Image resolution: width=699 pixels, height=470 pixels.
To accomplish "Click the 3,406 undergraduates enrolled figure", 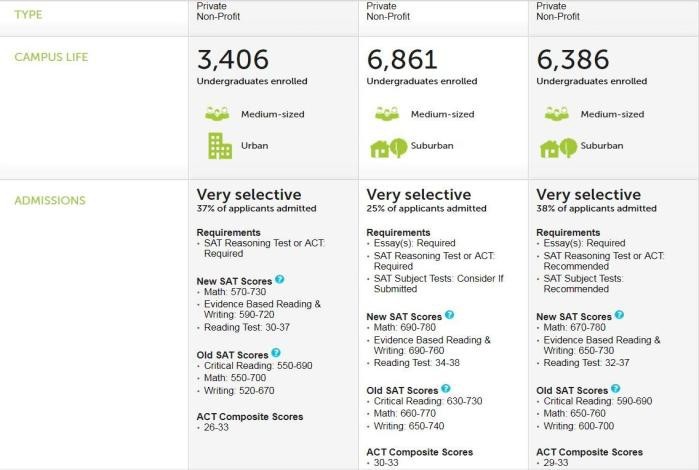I will (x=233, y=59).
